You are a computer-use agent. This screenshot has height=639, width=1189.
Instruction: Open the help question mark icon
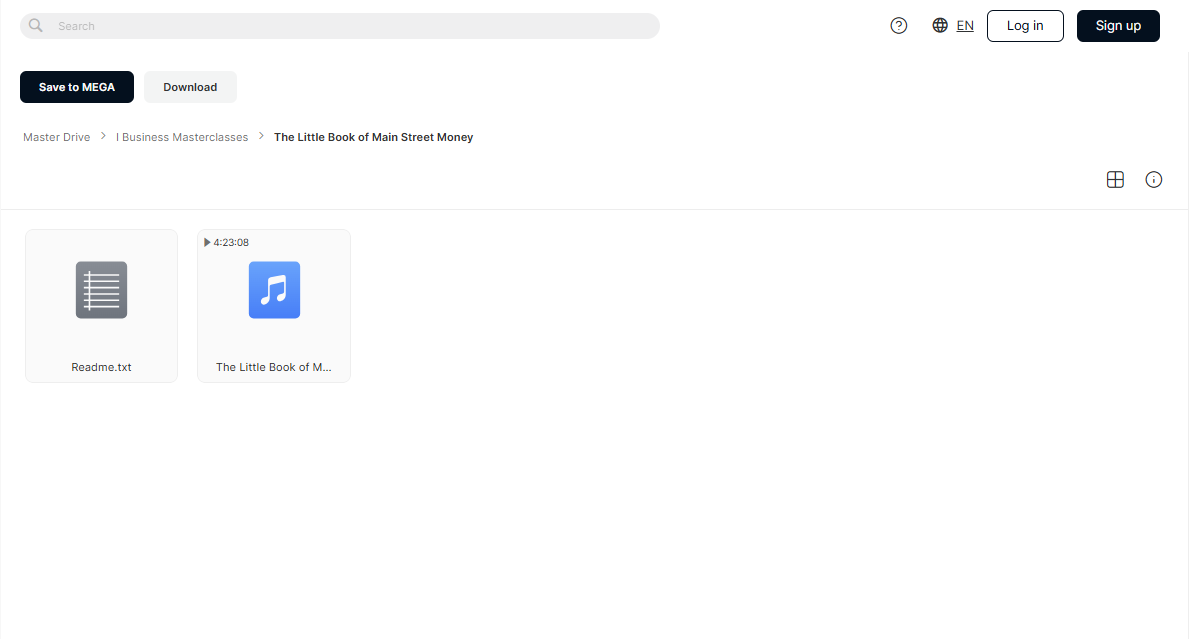[x=899, y=26]
